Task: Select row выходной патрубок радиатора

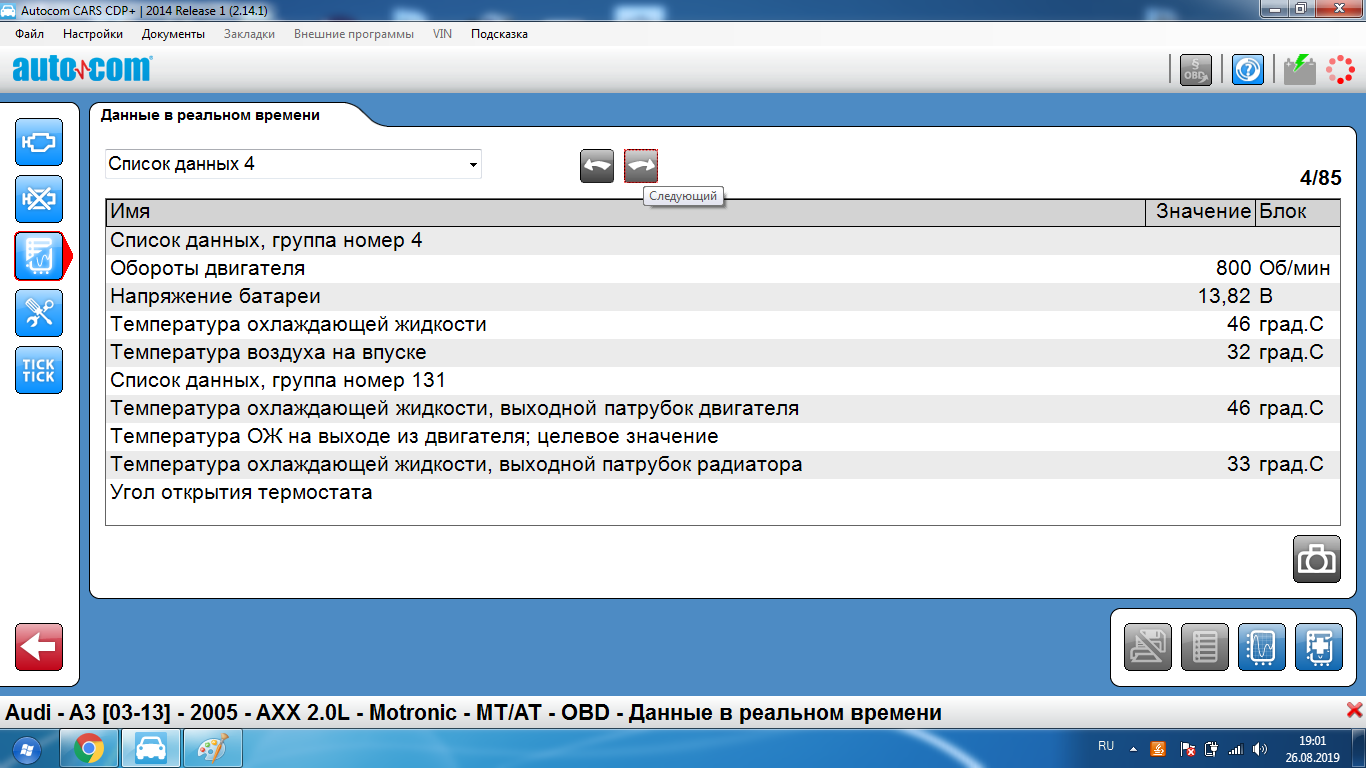Action: click(723, 464)
